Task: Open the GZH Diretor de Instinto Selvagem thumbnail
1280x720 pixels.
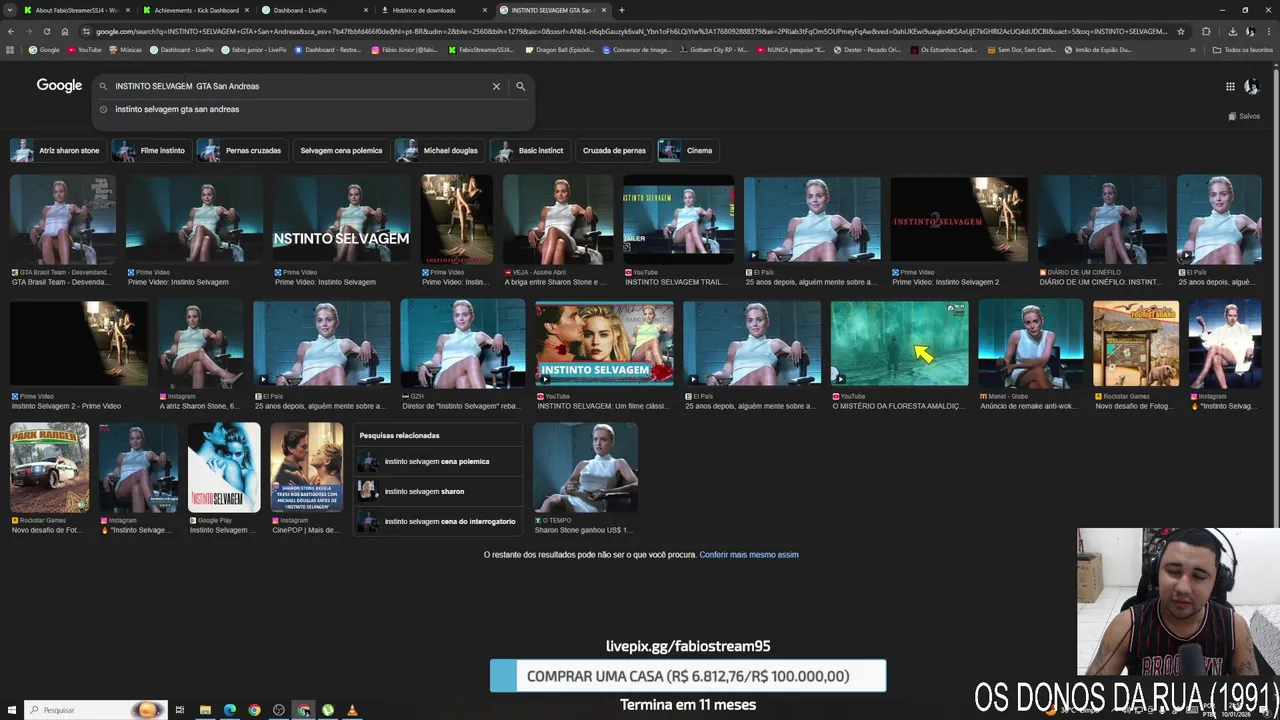Action: (x=463, y=343)
